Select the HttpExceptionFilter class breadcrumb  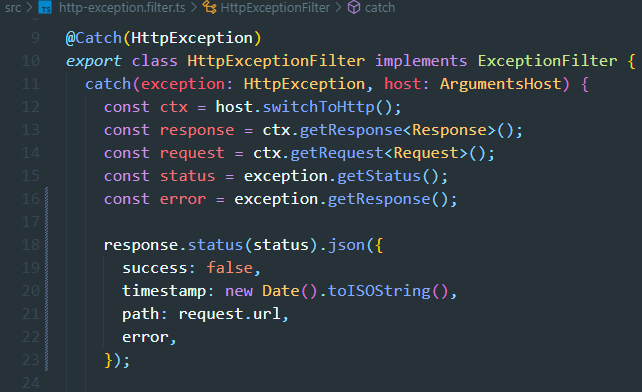pos(275,8)
